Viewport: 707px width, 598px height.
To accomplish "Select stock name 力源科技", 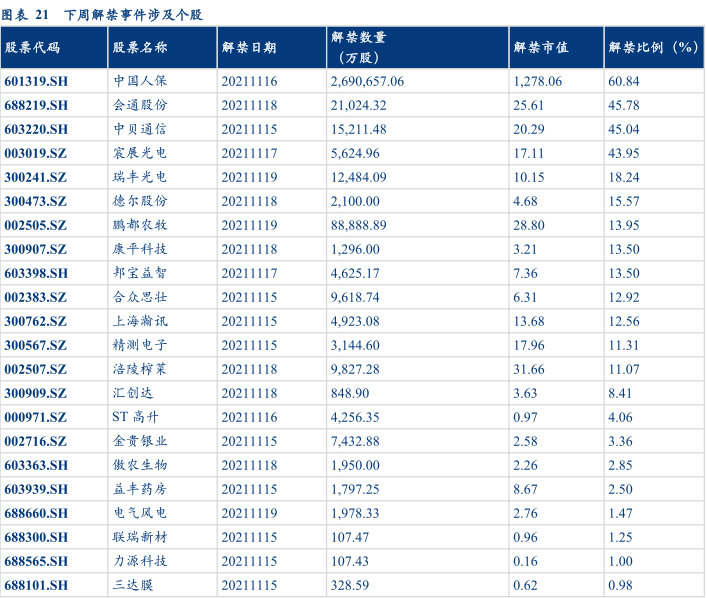I will coord(140,561).
